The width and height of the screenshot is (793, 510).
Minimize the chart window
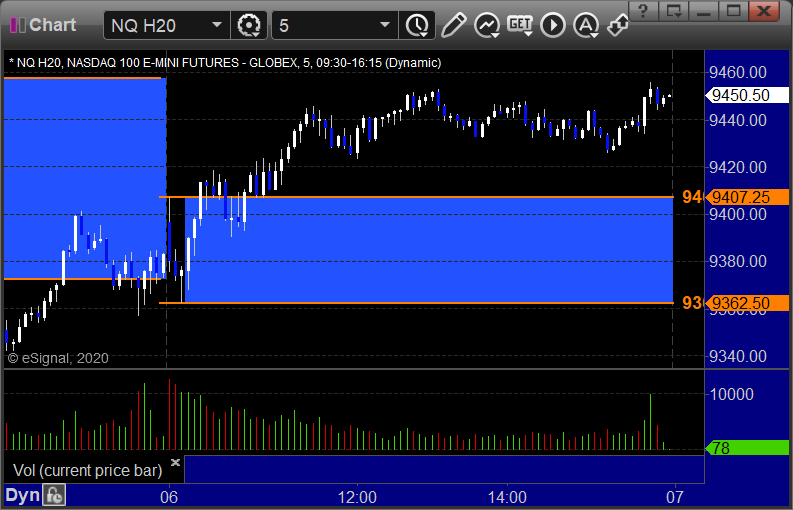(703, 10)
